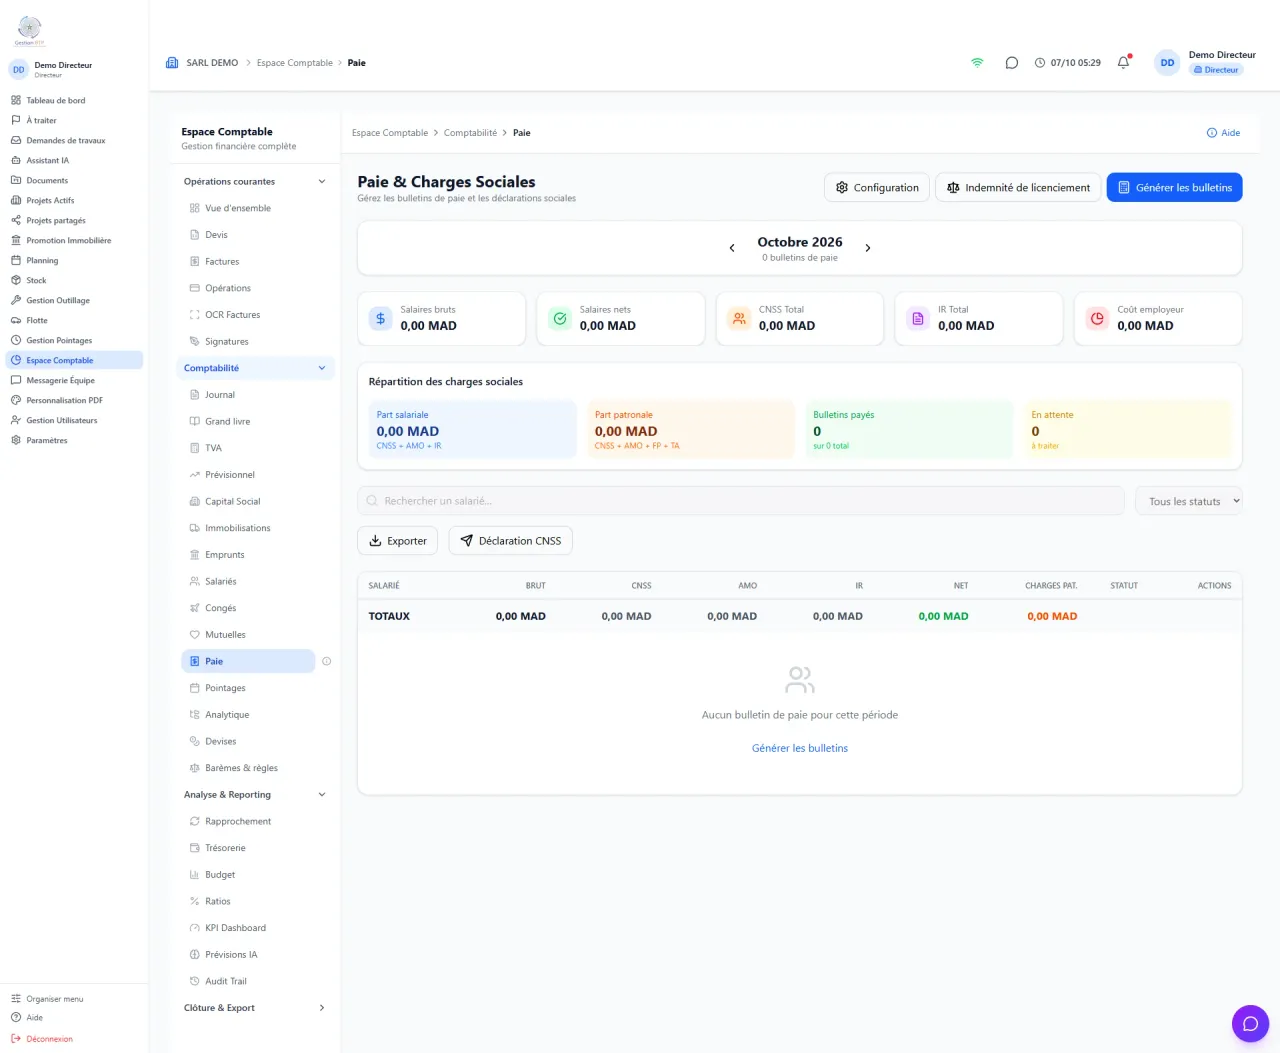The height and width of the screenshot is (1053, 1280).
Task: Click the Exporter button
Action: point(397,541)
